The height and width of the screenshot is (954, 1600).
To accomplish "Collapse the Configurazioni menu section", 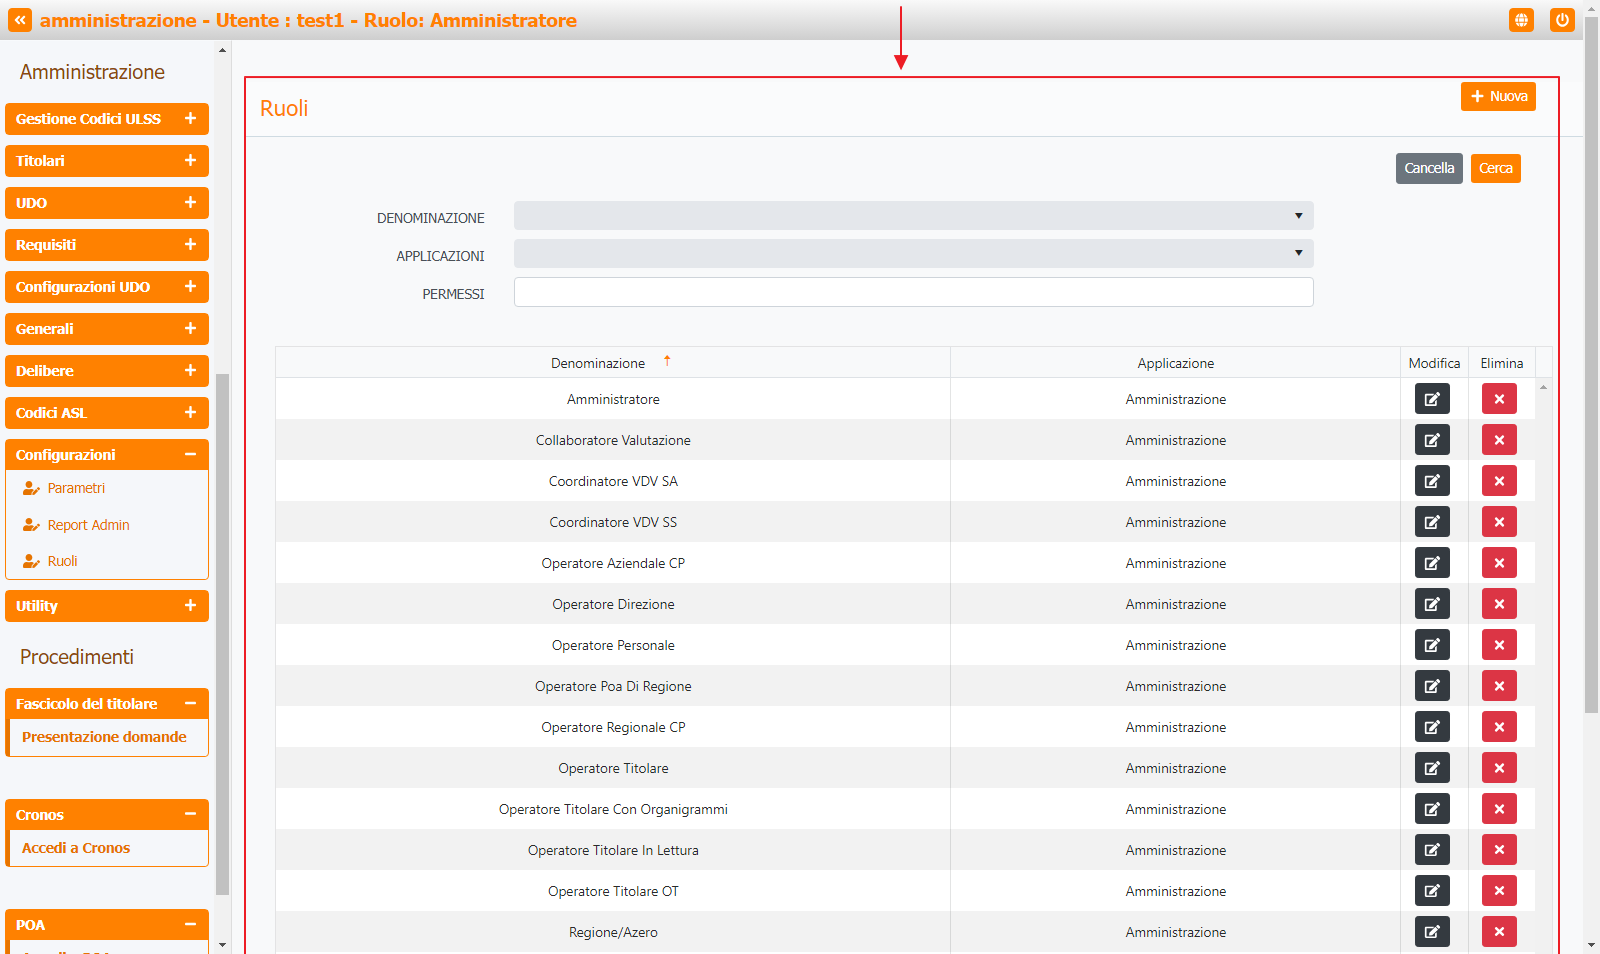I will (190, 455).
